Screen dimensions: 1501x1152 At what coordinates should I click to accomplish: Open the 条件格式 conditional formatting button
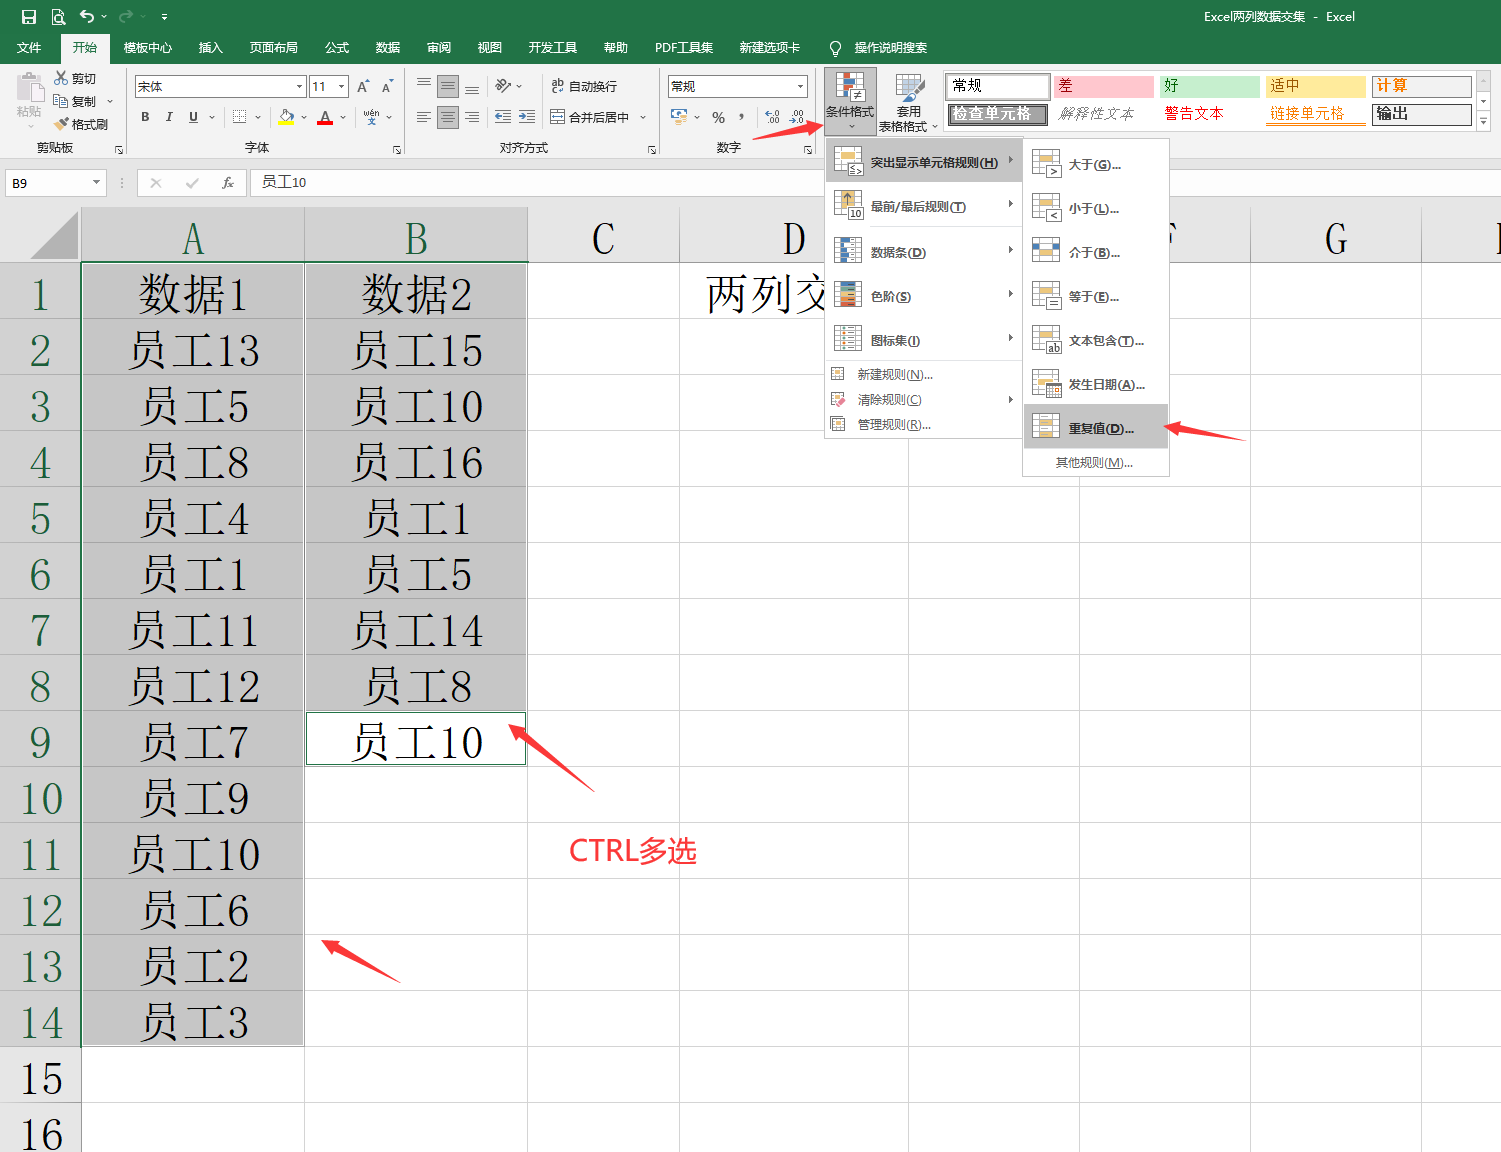coord(850,101)
